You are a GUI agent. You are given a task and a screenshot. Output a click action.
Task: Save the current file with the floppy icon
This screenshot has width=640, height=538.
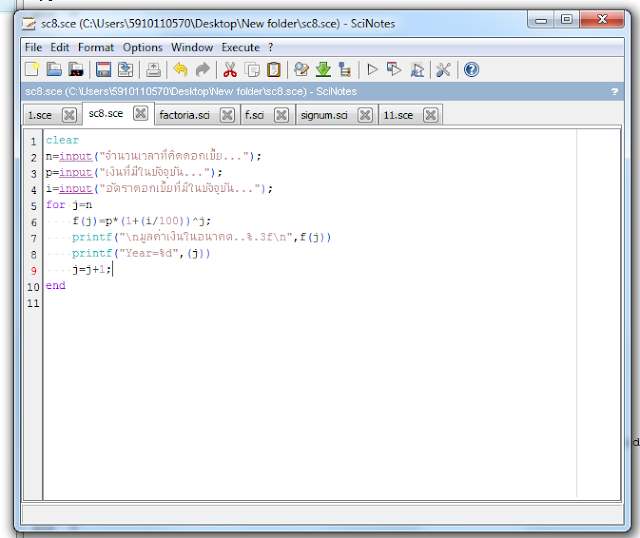coord(103,69)
